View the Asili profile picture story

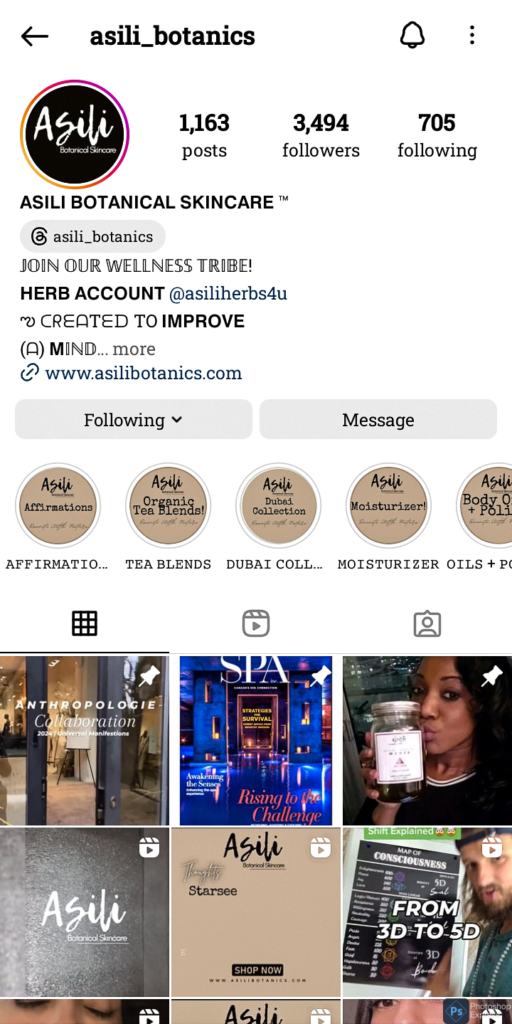click(x=74, y=135)
